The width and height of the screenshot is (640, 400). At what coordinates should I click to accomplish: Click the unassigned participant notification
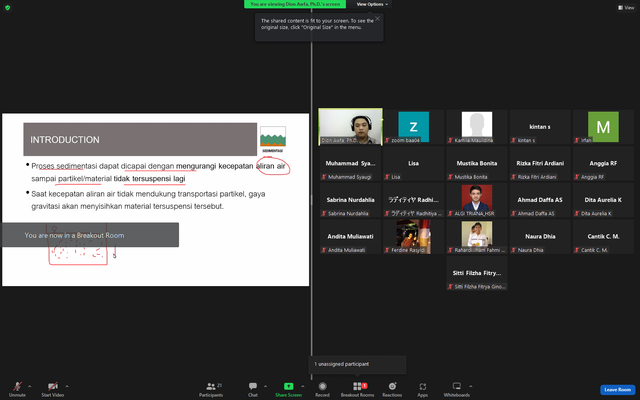click(x=357, y=364)
